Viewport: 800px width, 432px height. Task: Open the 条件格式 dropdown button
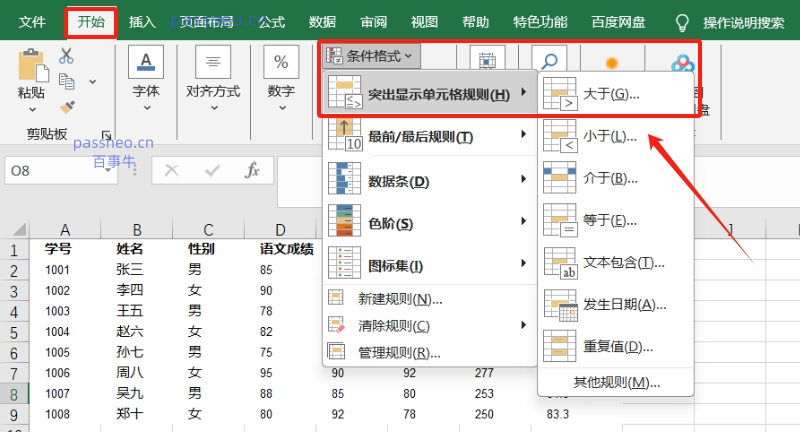[369, 58]
